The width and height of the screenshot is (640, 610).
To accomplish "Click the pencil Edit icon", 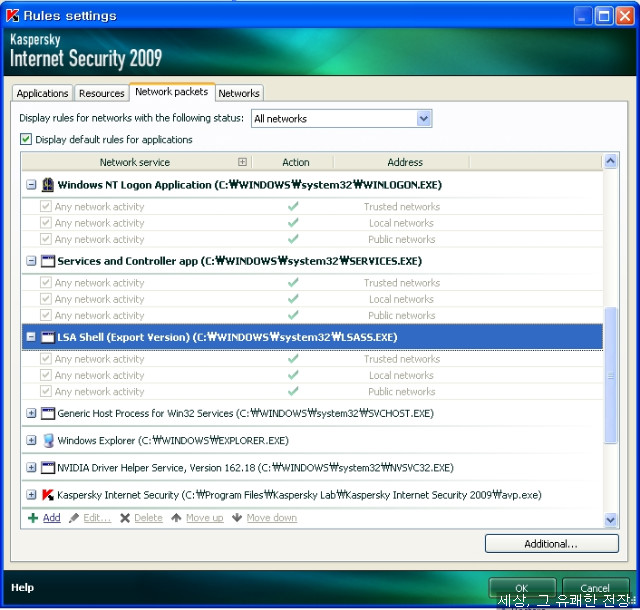I will [74, 518].
